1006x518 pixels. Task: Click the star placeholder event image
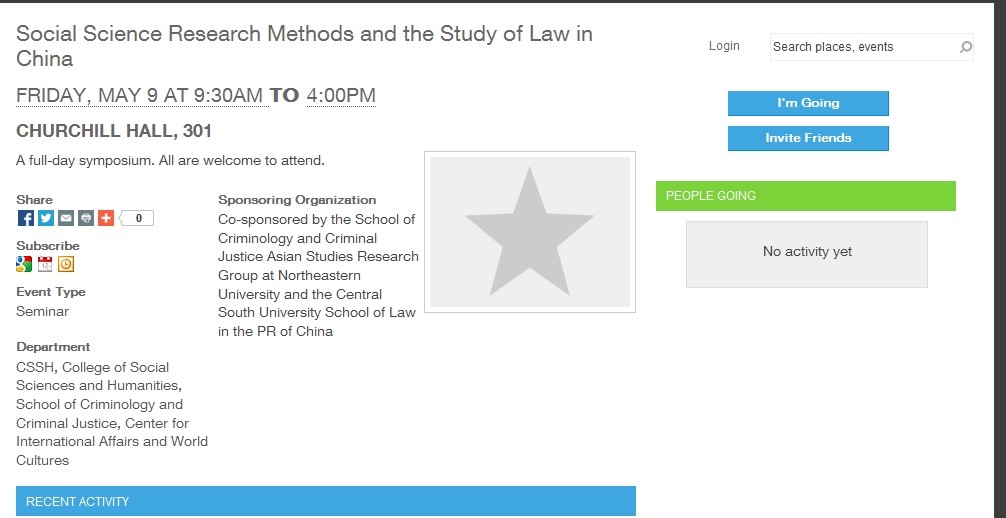530,232
